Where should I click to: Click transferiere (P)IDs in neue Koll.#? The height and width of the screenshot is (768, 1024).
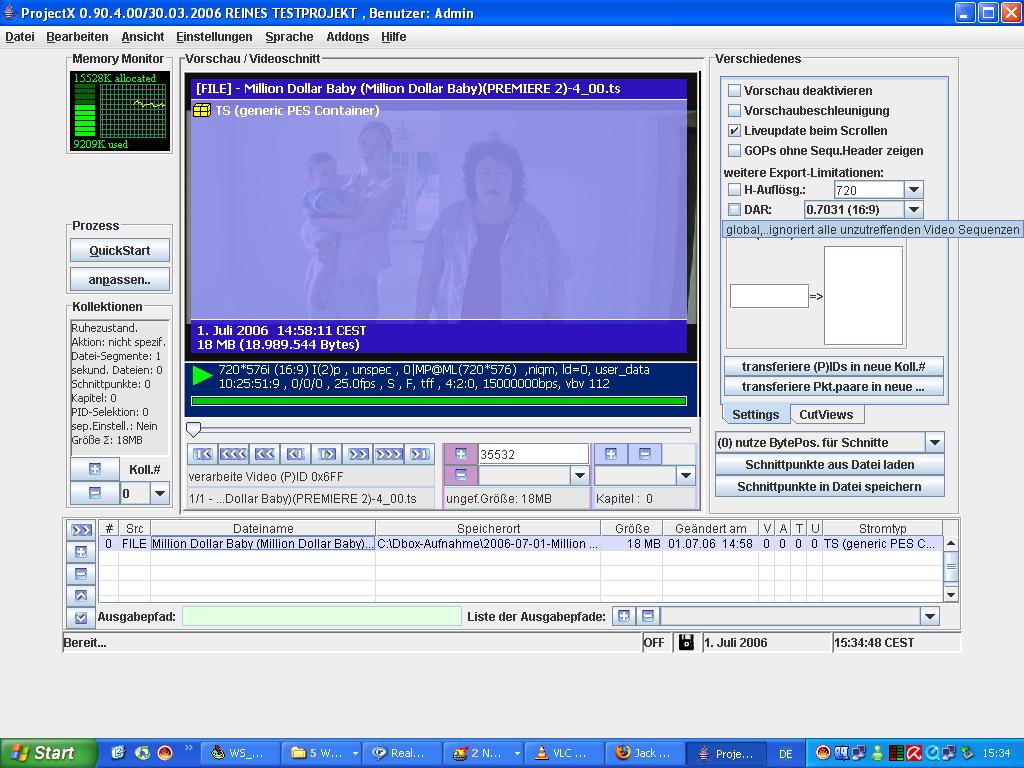(833, 366)
